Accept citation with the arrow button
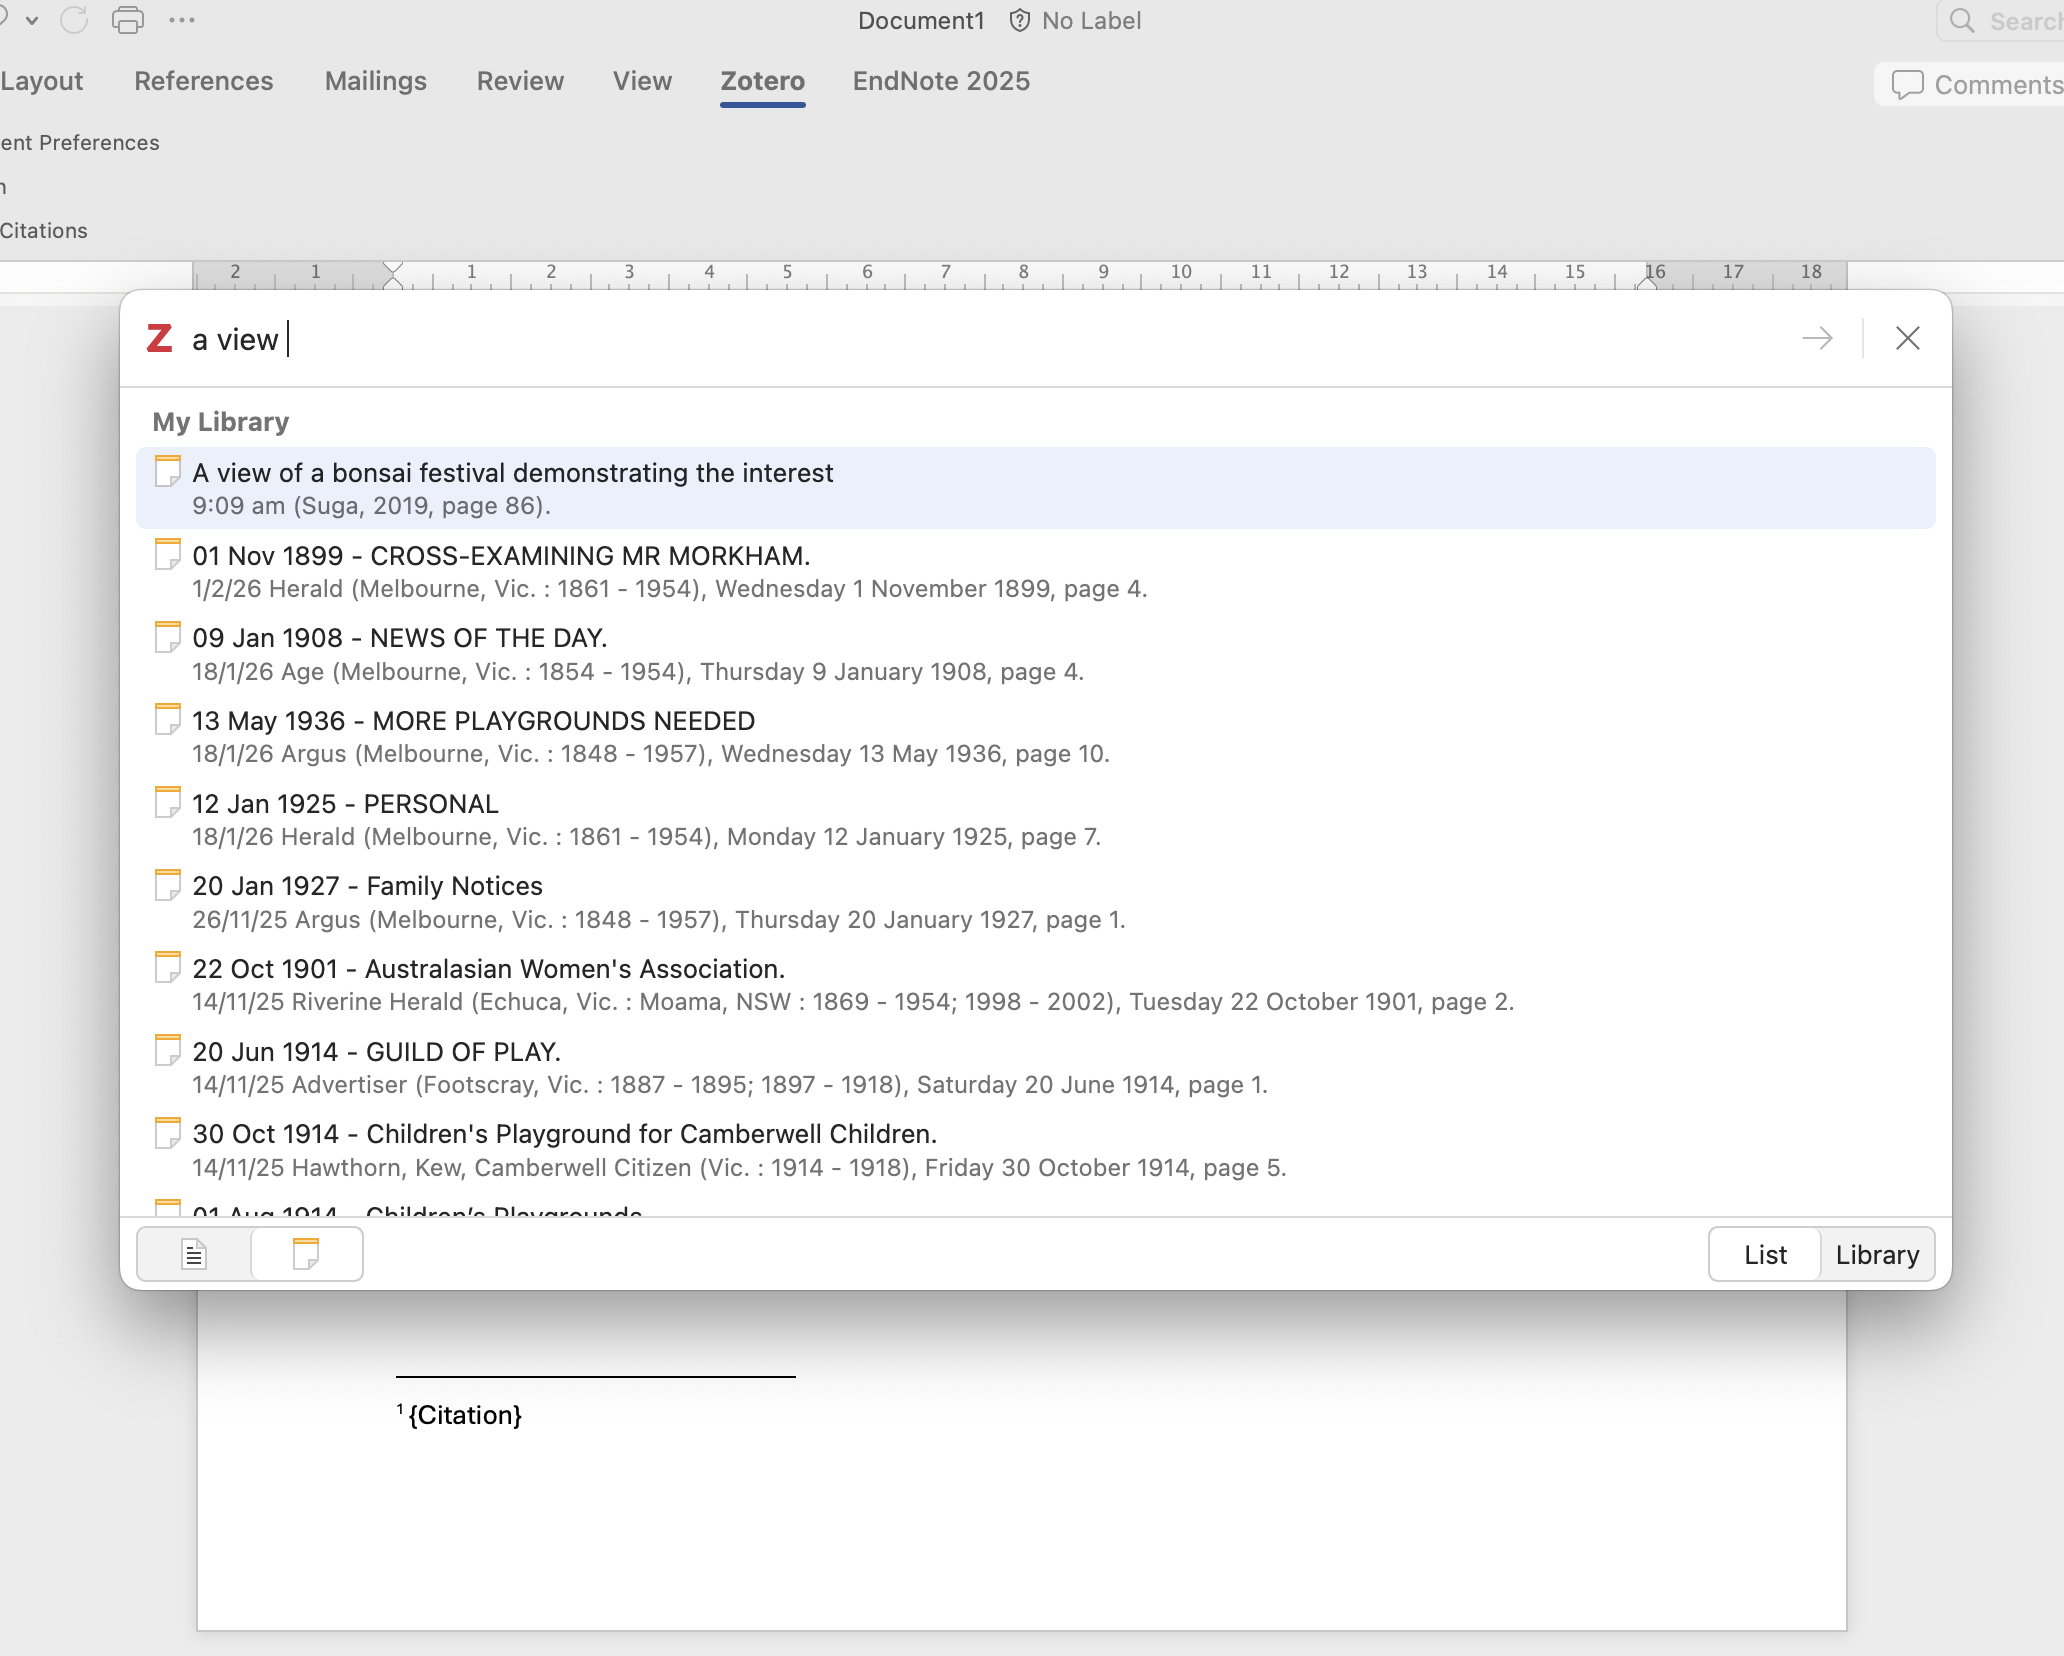2064x1656 pixels. (x=1817, y=339)
